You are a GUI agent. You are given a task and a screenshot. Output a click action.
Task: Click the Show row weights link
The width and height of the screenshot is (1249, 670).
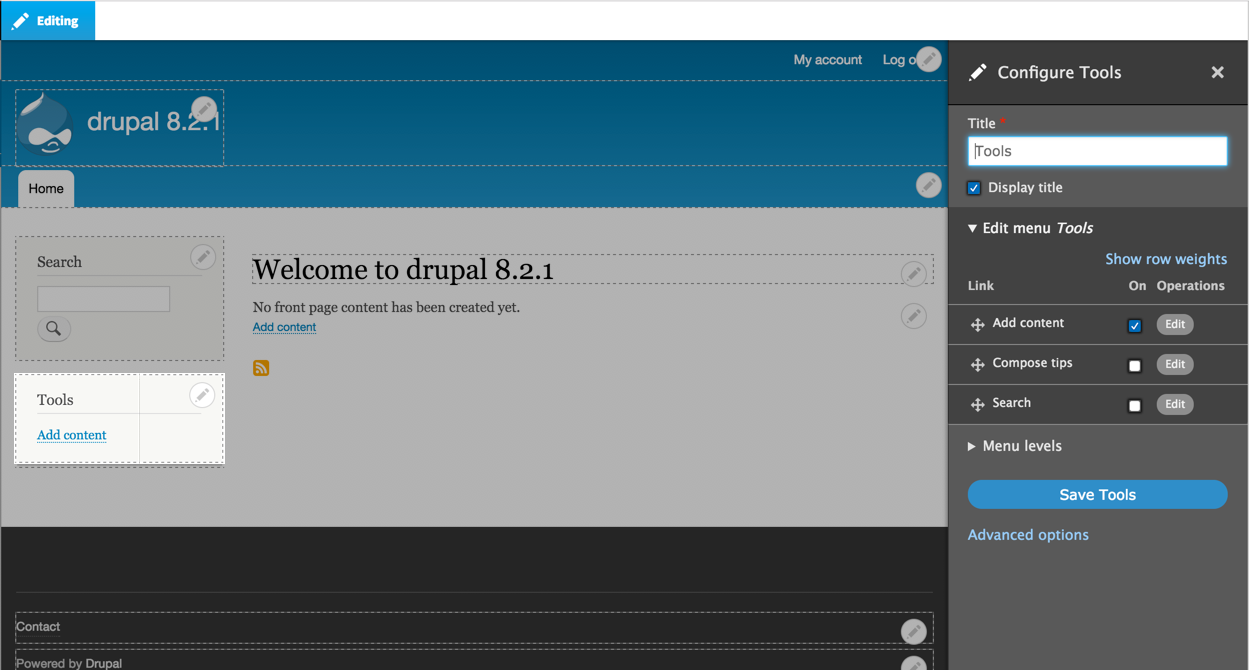pyautogui.click(x=1166, y=259)
